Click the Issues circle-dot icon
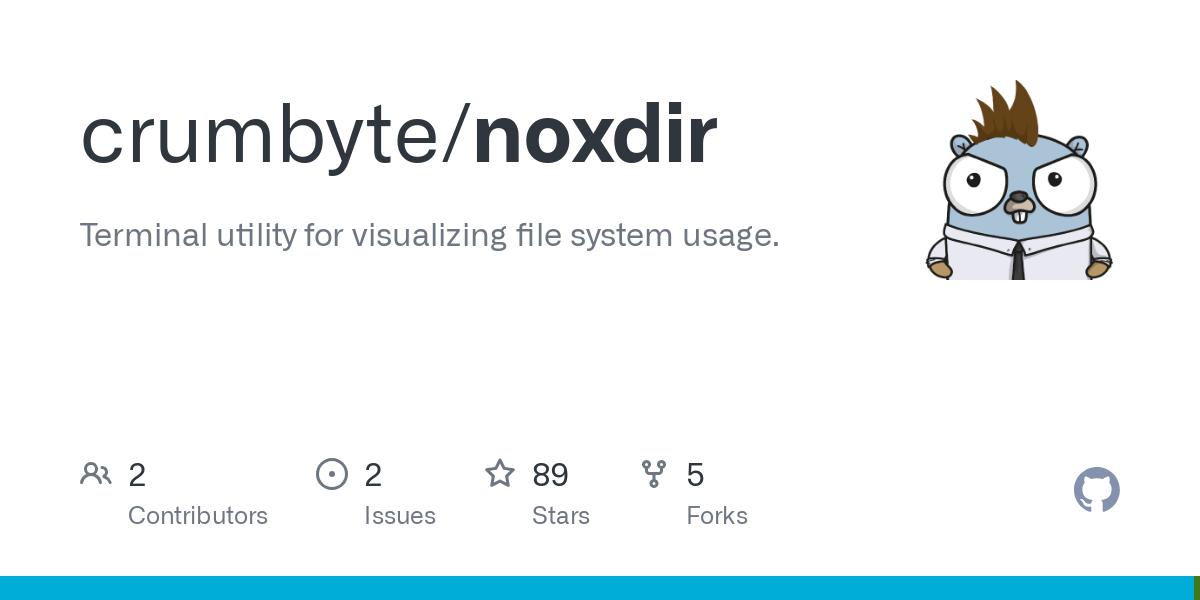Screen dimensions: 1200x600 (x=332, y=474)
